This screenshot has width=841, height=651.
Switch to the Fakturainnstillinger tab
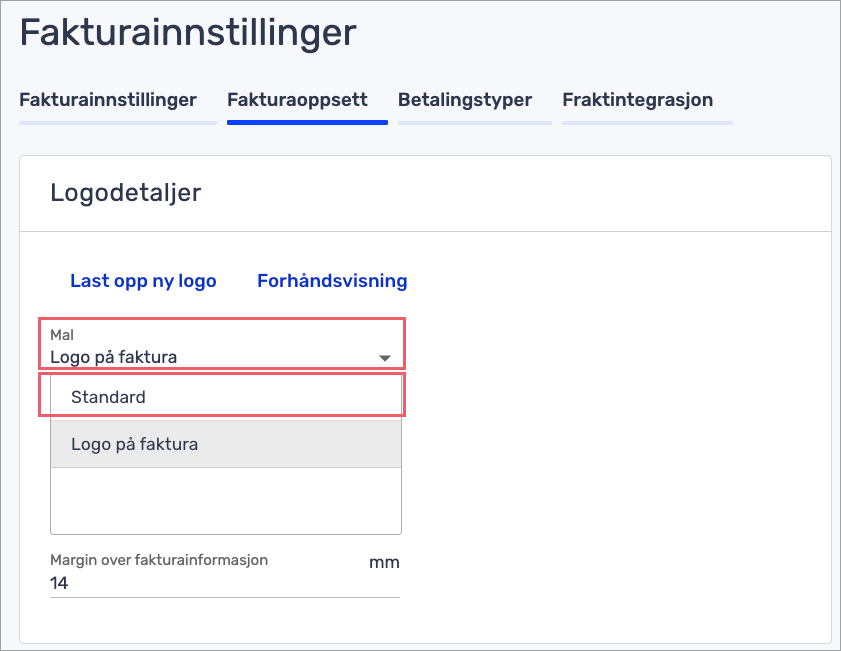click(x=108, y=100)
